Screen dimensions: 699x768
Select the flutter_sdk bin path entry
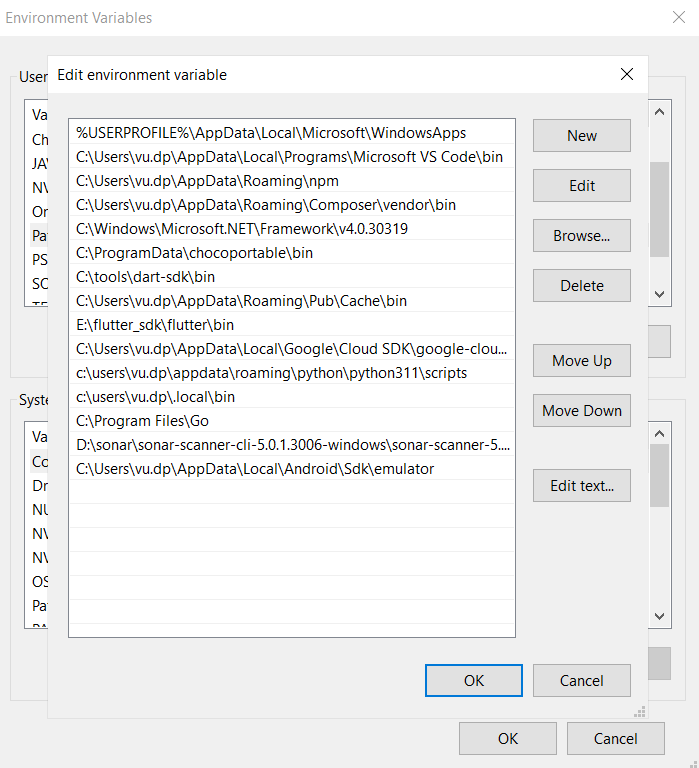(155, 325)
